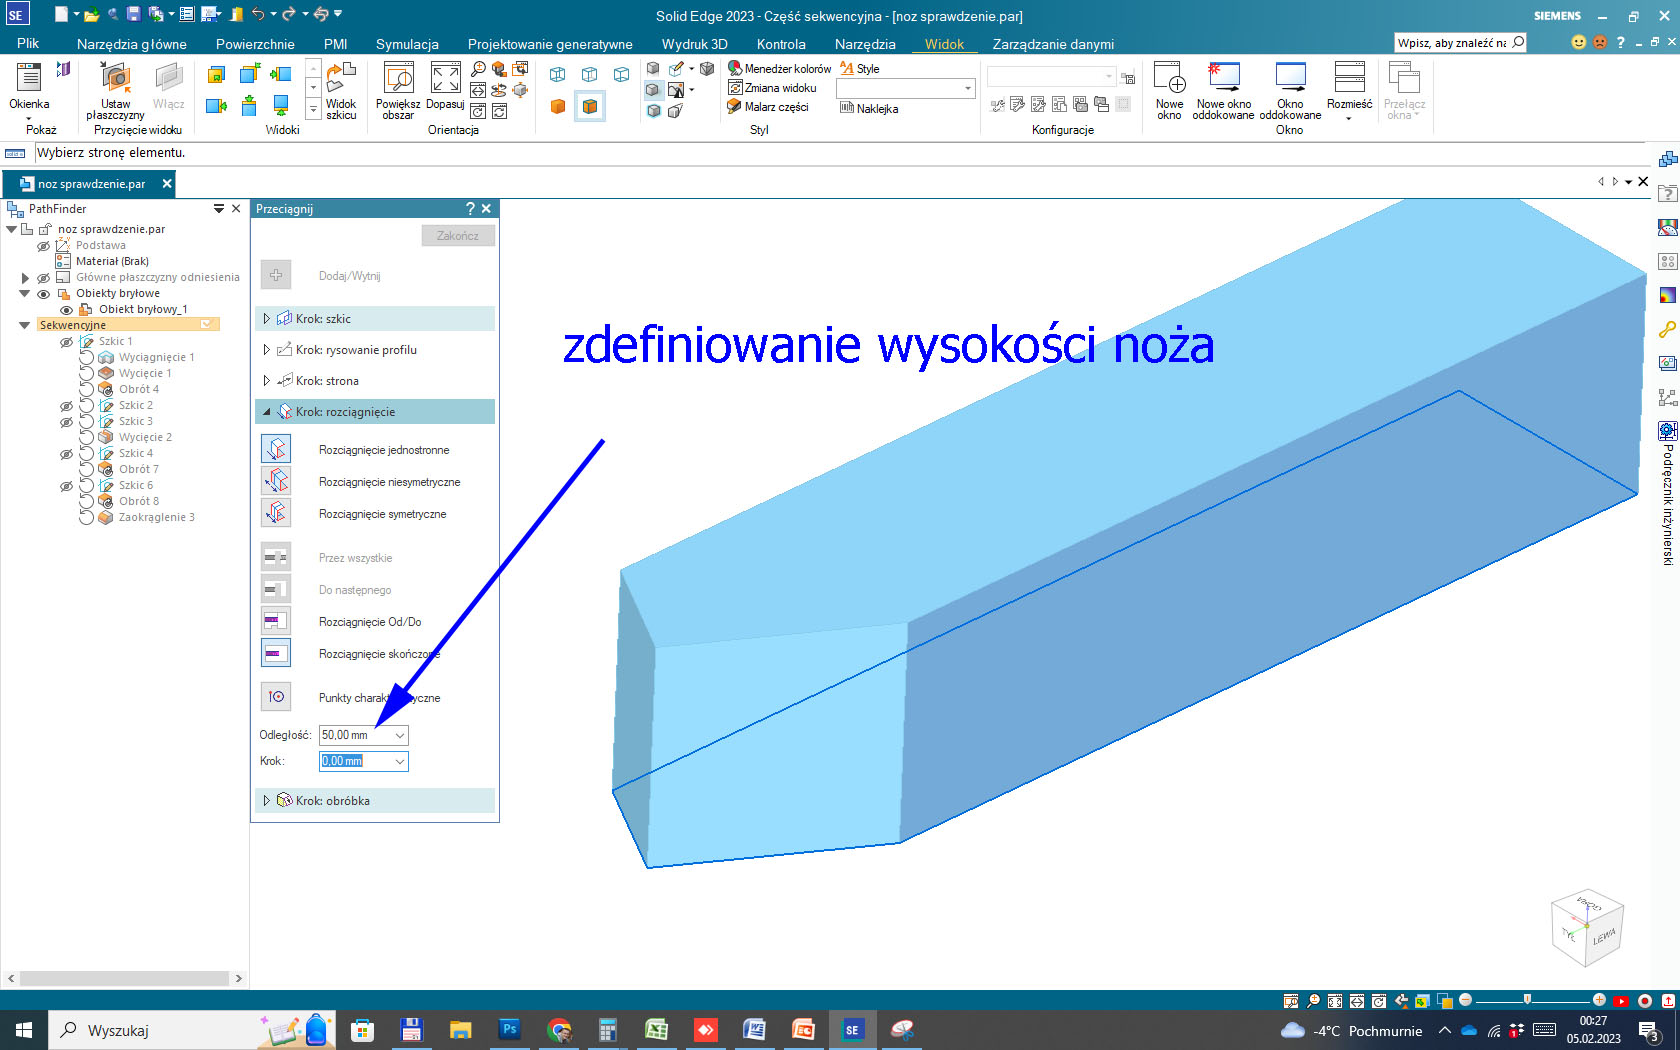Open the Widok szkicu sketch view
The width and height of the screenshot is (1680, 1050).
click(341, 90)
